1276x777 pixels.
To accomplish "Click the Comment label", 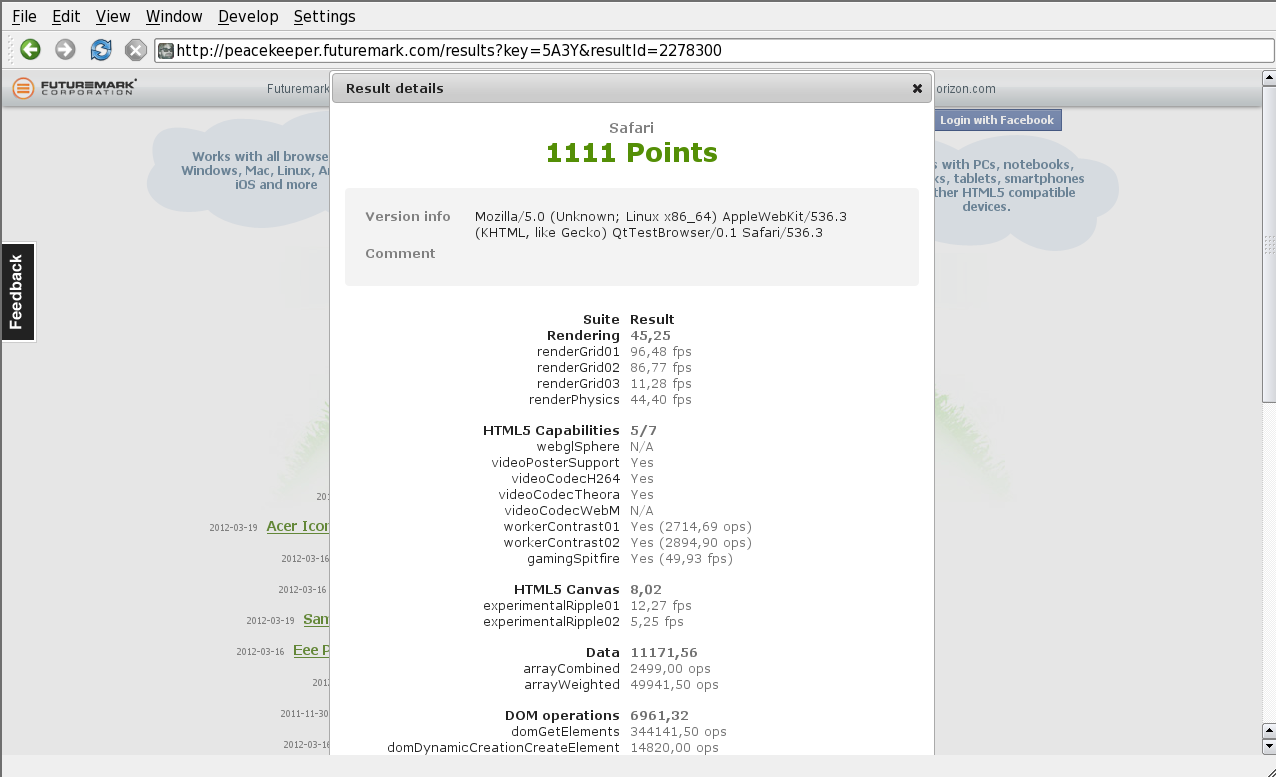I will click(400, 253).
